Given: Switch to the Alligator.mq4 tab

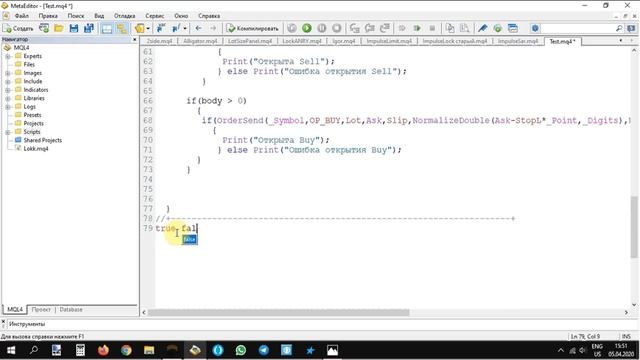Looking at the screenshot, I should (200, 41).
